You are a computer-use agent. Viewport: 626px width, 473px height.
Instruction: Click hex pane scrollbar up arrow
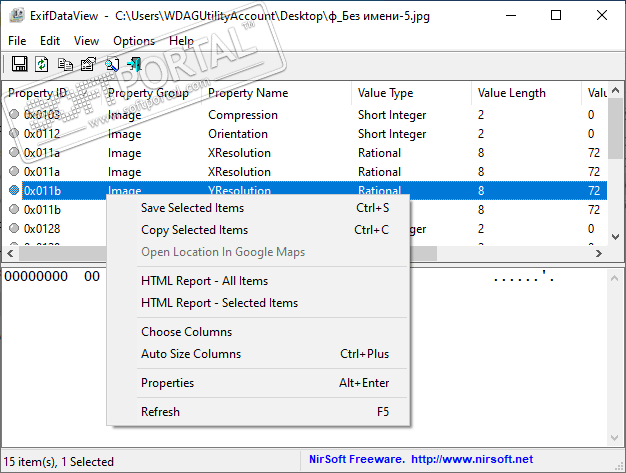point(615,278)
